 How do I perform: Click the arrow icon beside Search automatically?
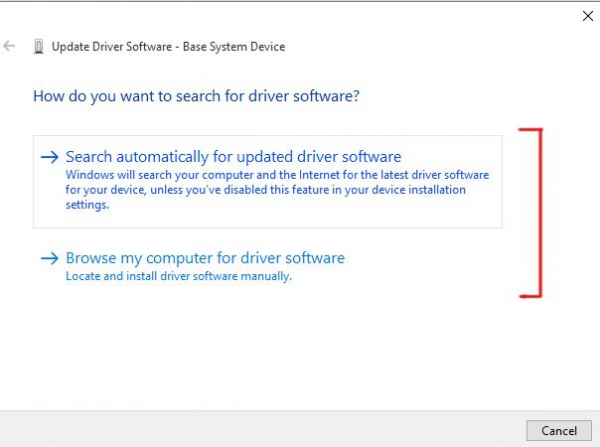(50, 157)
